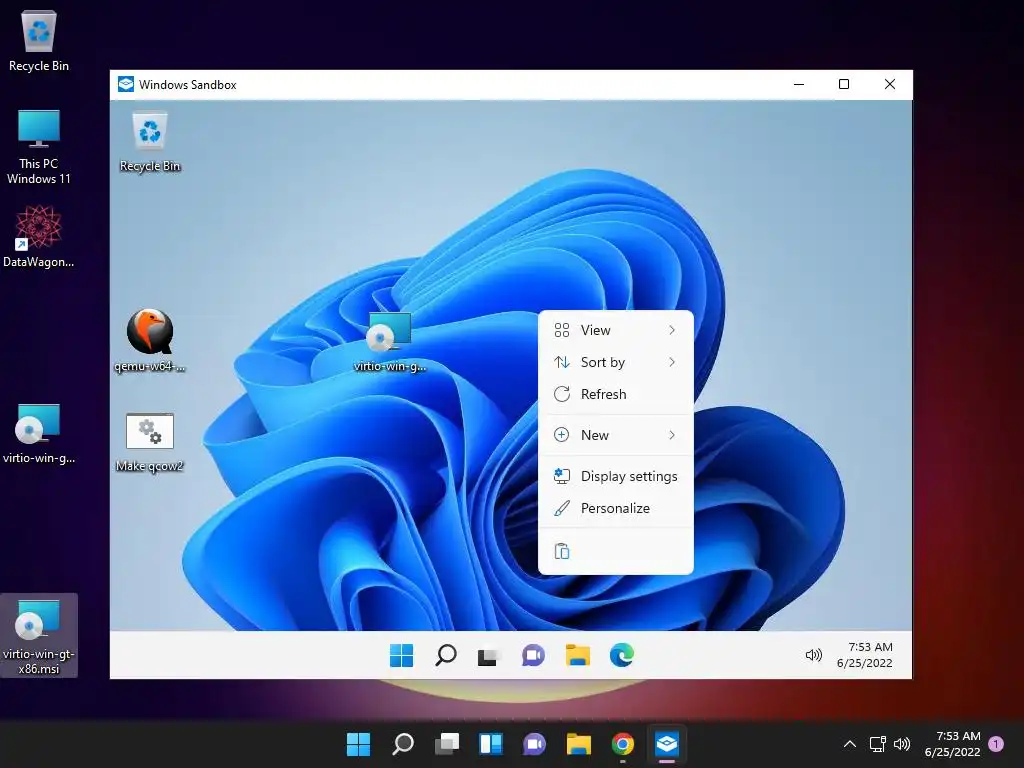Select virtio-win-g... icon on host desktop
This screenshot has width=1024, height=768.
pos(39,434)
